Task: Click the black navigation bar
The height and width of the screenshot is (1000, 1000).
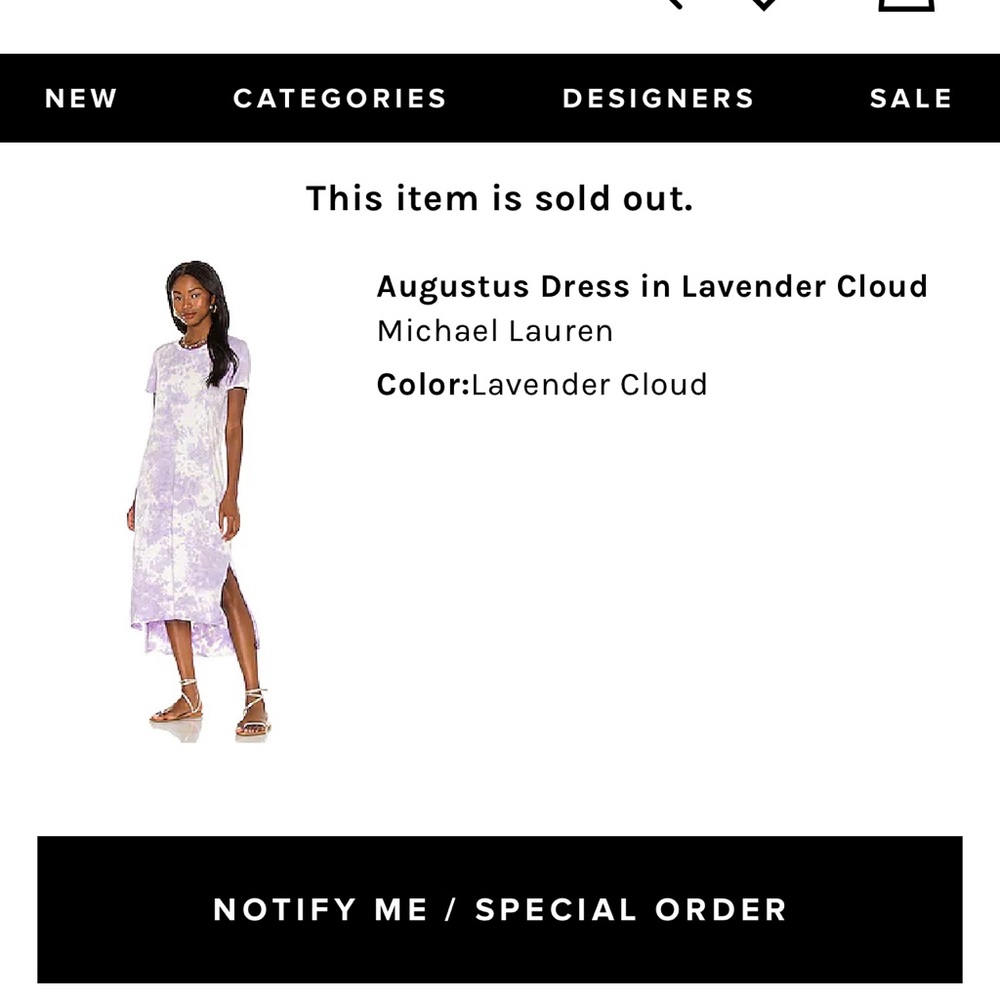Action: tap(500, 97)
